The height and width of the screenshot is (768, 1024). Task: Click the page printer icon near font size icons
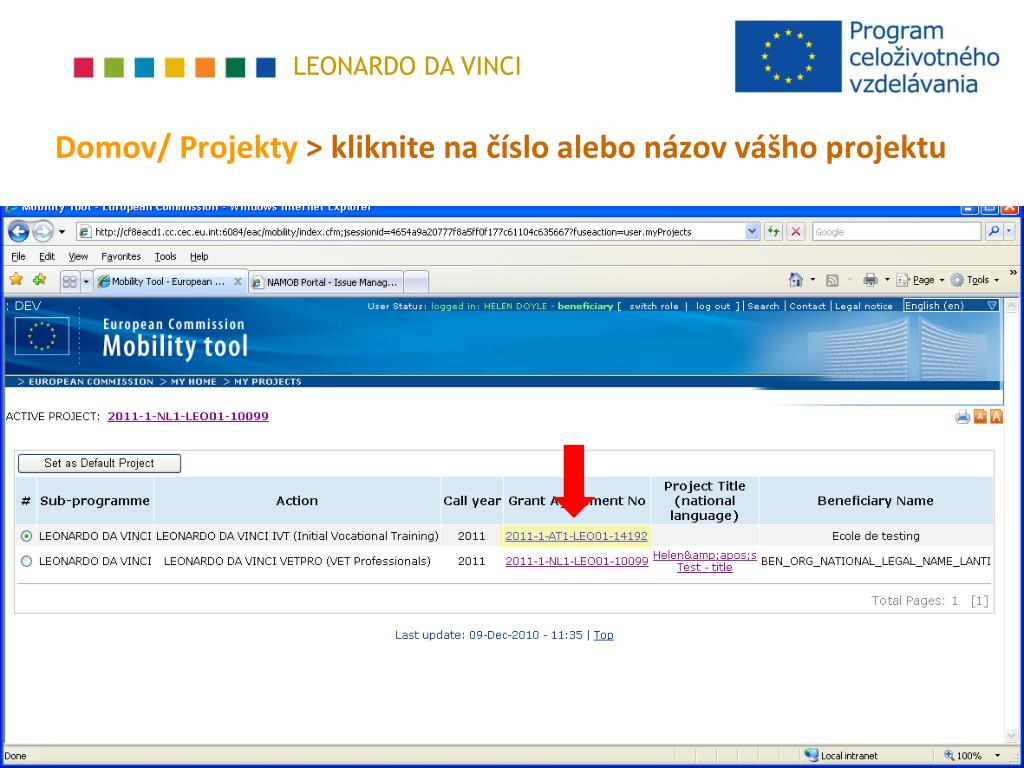963,417
